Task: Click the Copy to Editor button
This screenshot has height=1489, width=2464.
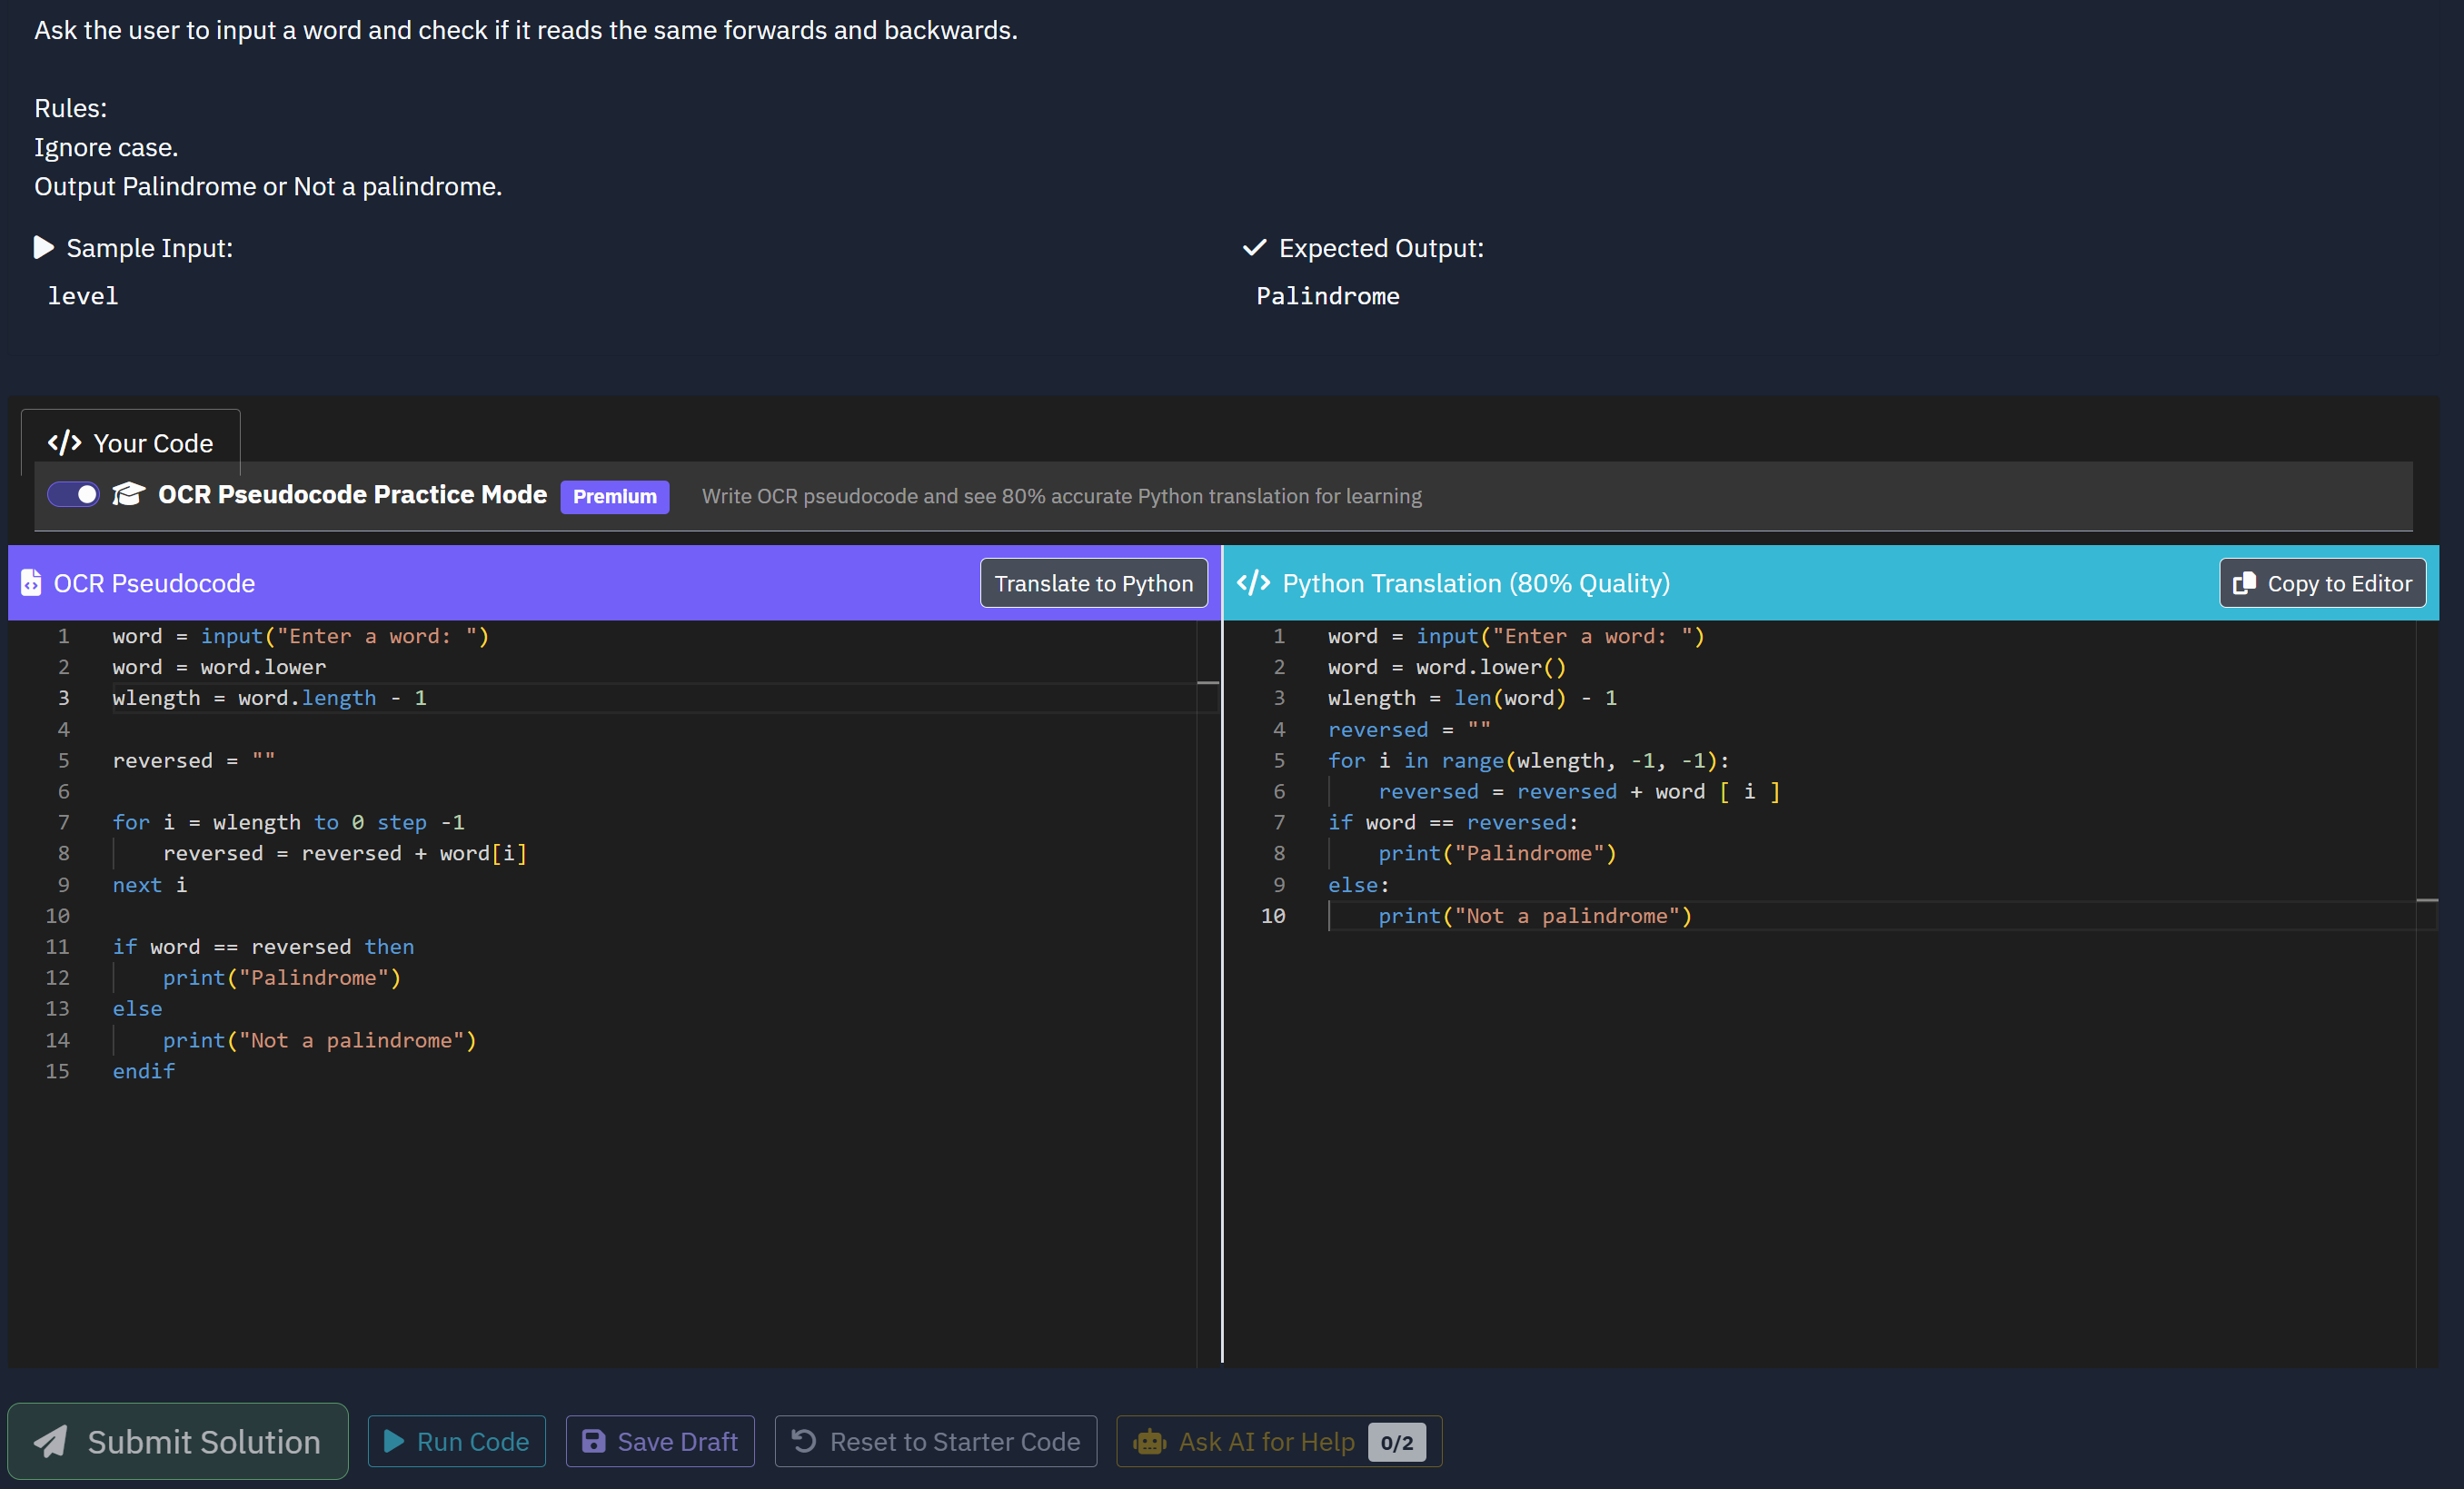Action: (x=2322, y=583)
